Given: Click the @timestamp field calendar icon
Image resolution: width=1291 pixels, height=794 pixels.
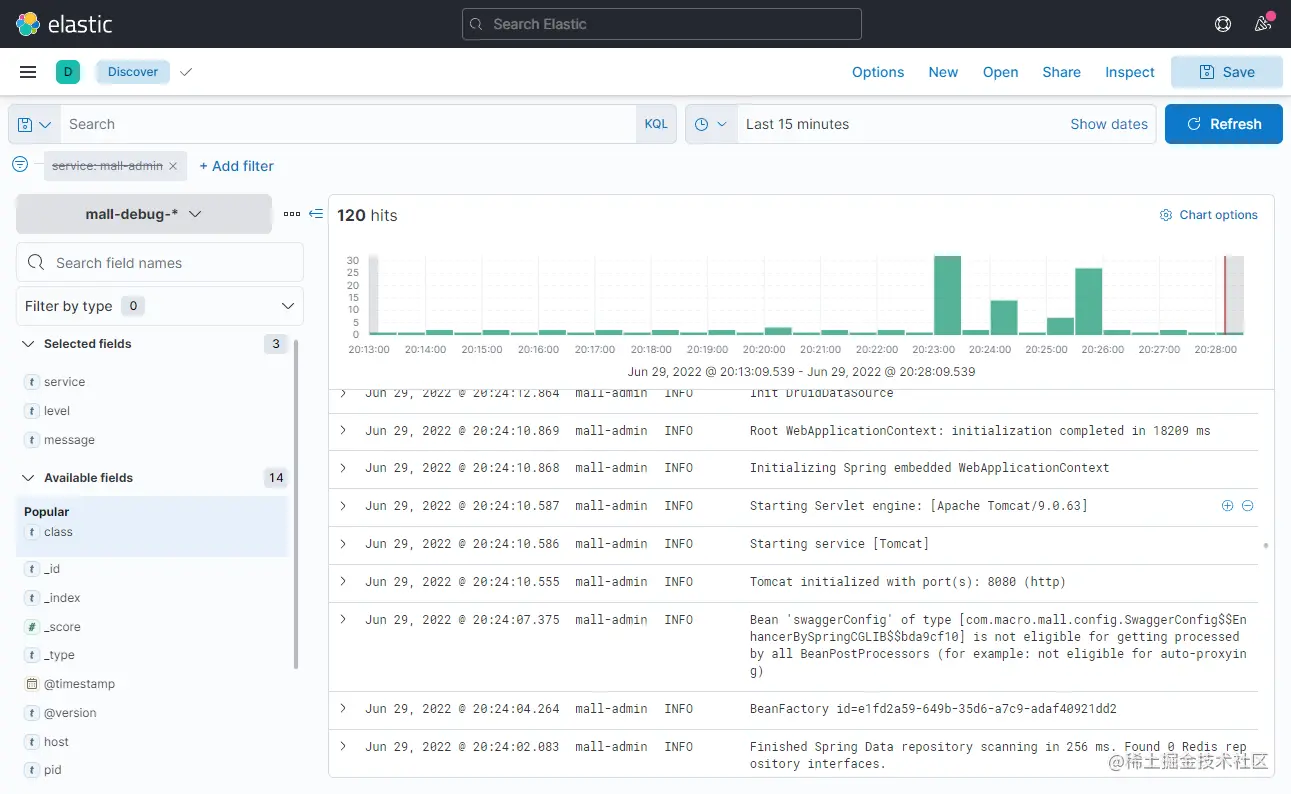Looking at the screenshot, I should click(32, 684).
